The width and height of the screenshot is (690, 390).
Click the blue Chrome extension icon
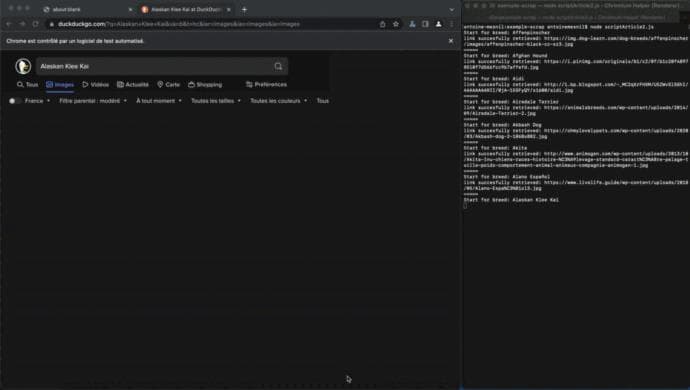coord(412,24)
